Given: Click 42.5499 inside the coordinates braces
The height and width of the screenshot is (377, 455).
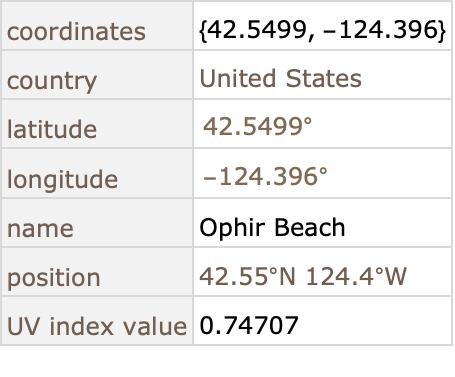Looking at the screenshot, I should 257,30.
